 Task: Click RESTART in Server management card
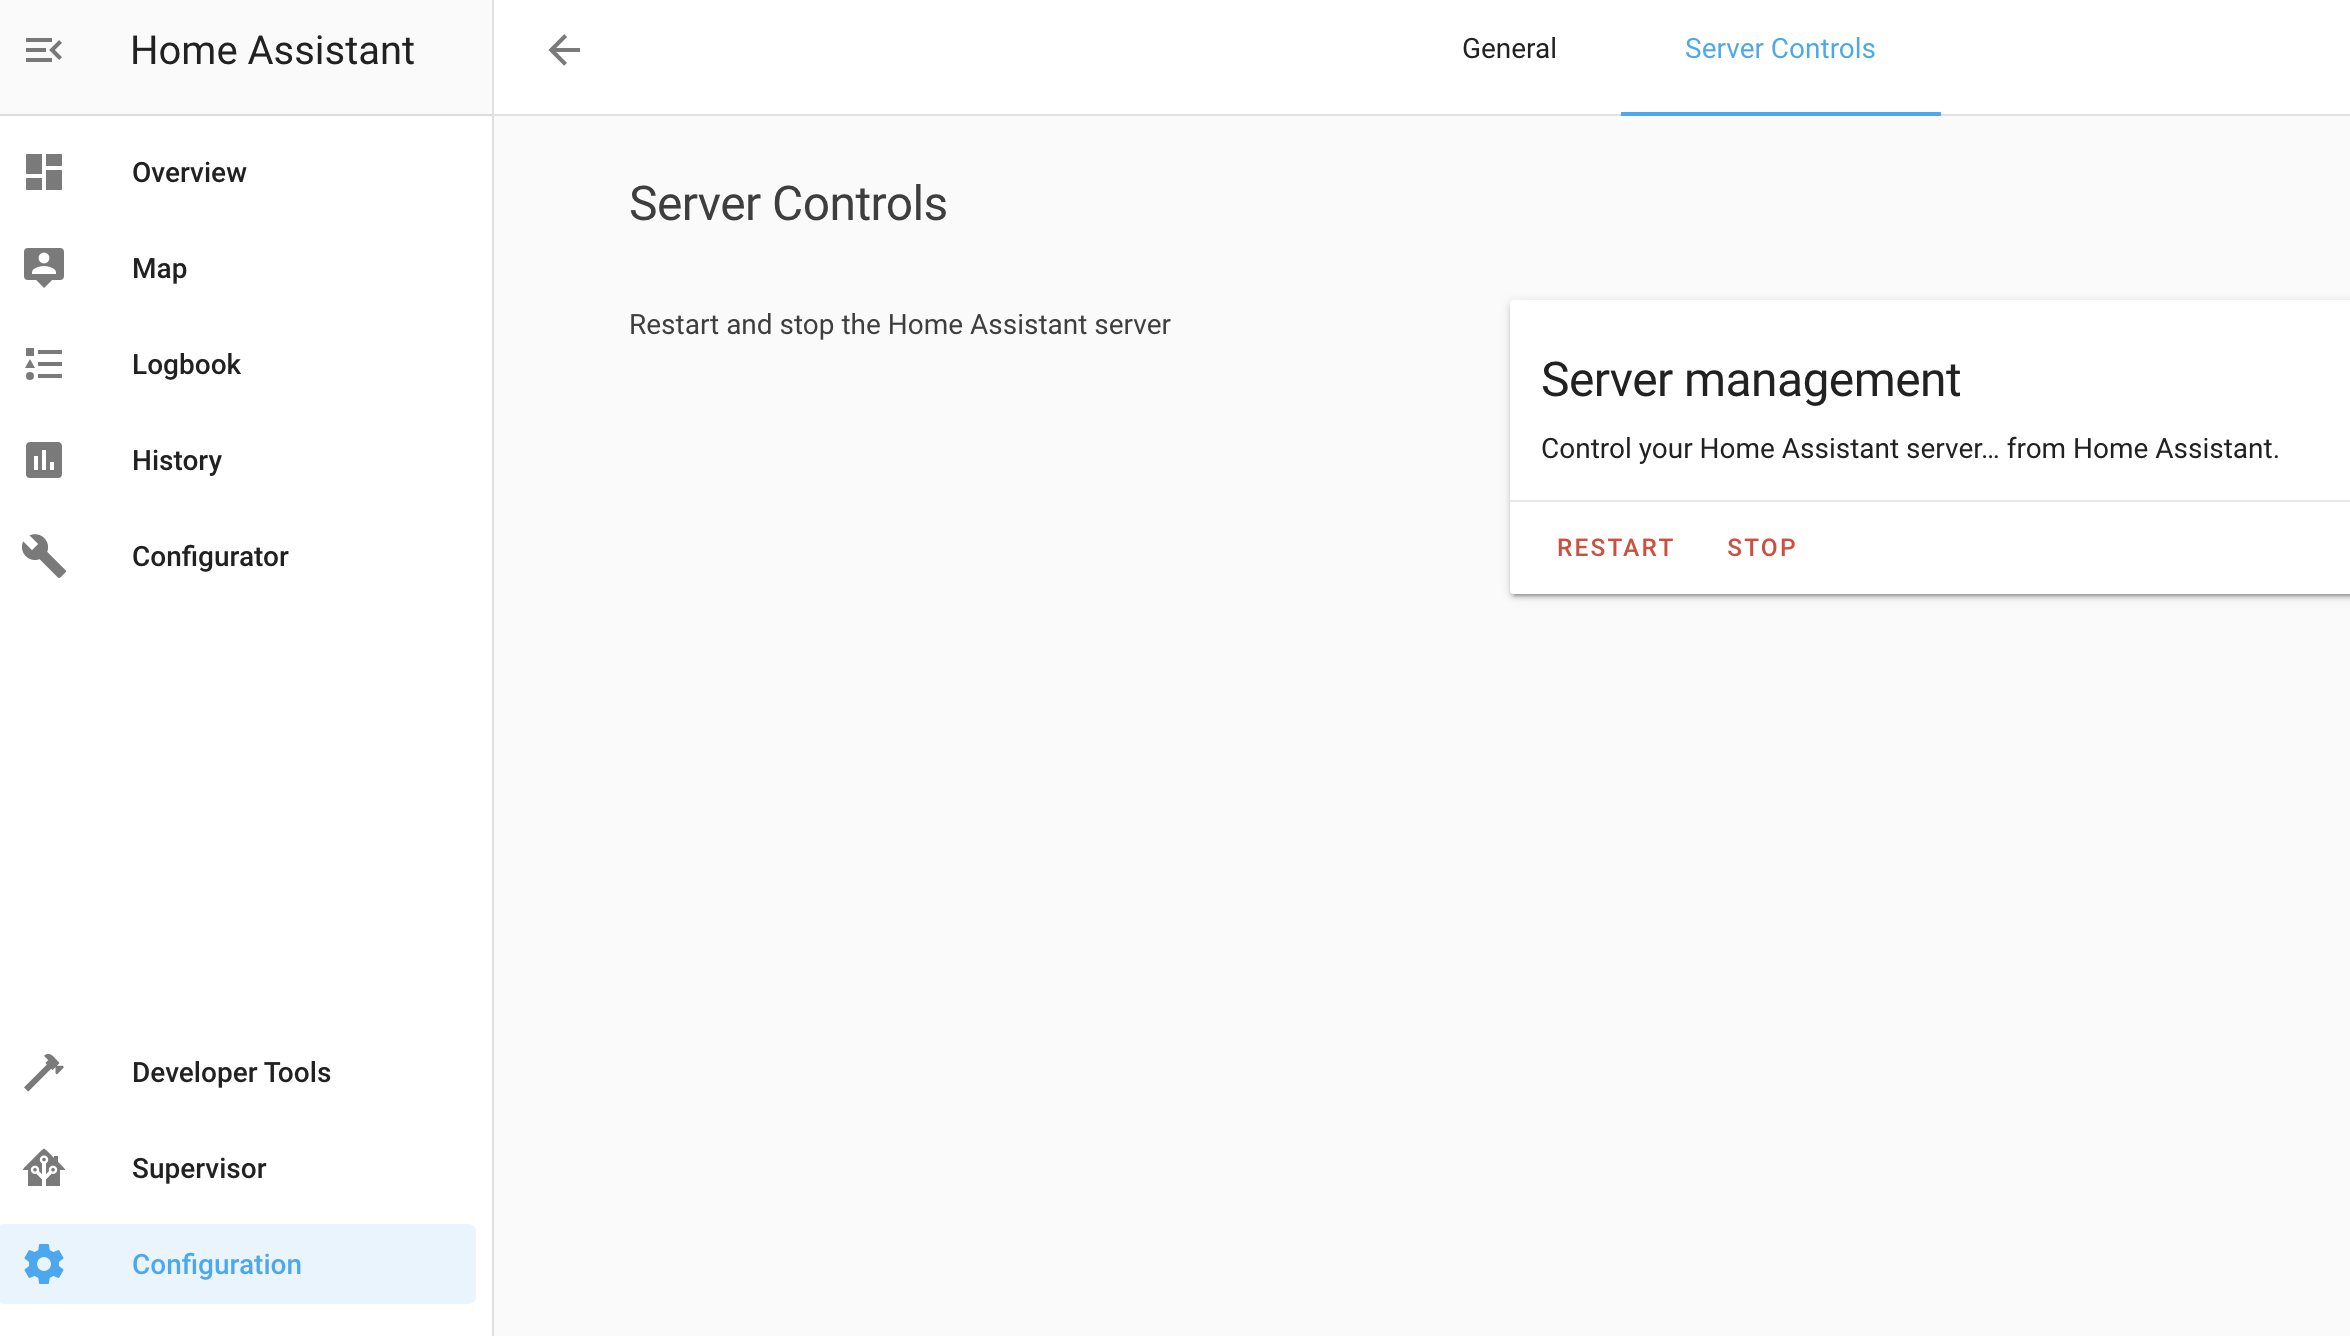(1614, 547)
